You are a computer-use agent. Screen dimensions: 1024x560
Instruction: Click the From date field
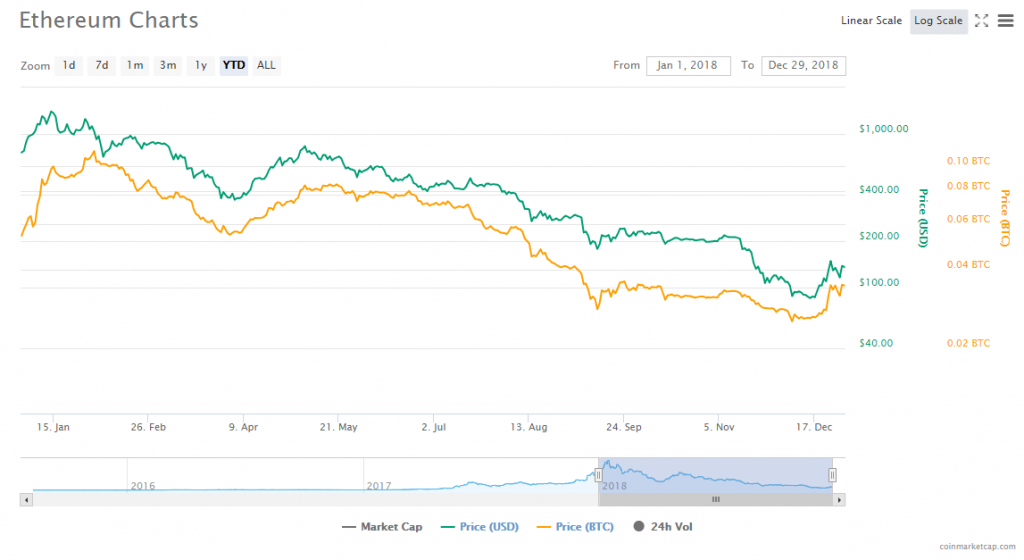(x=688, y=66)
